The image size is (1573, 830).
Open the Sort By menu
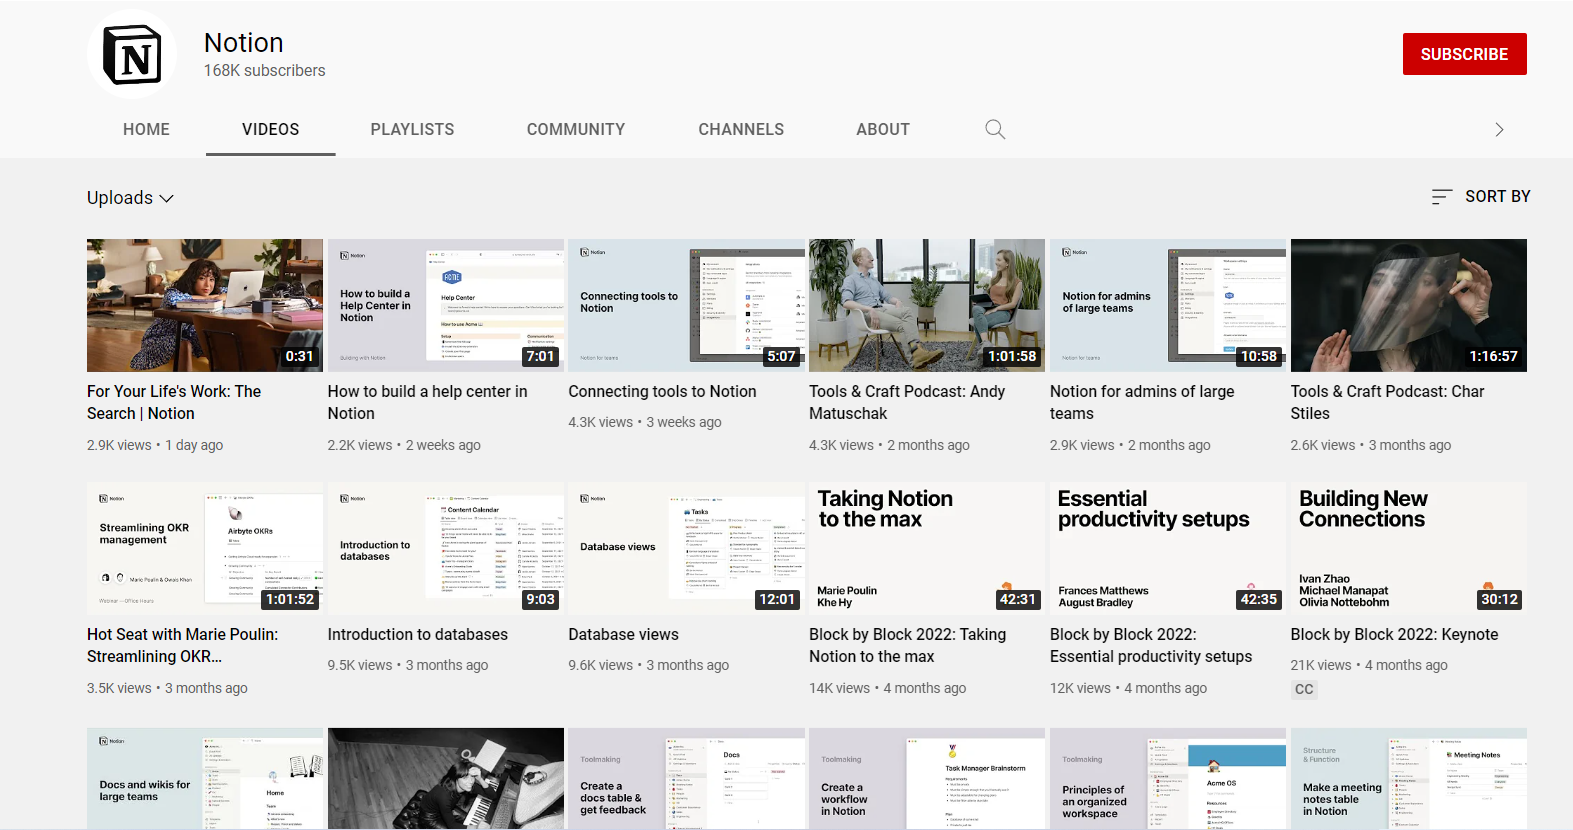(x=1481, y=197)
